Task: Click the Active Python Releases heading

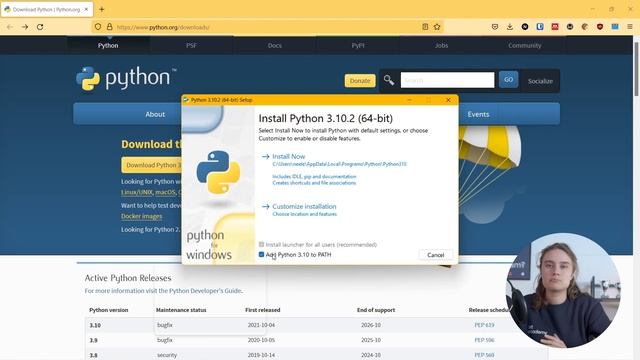Action: click(x=128, y=278)
